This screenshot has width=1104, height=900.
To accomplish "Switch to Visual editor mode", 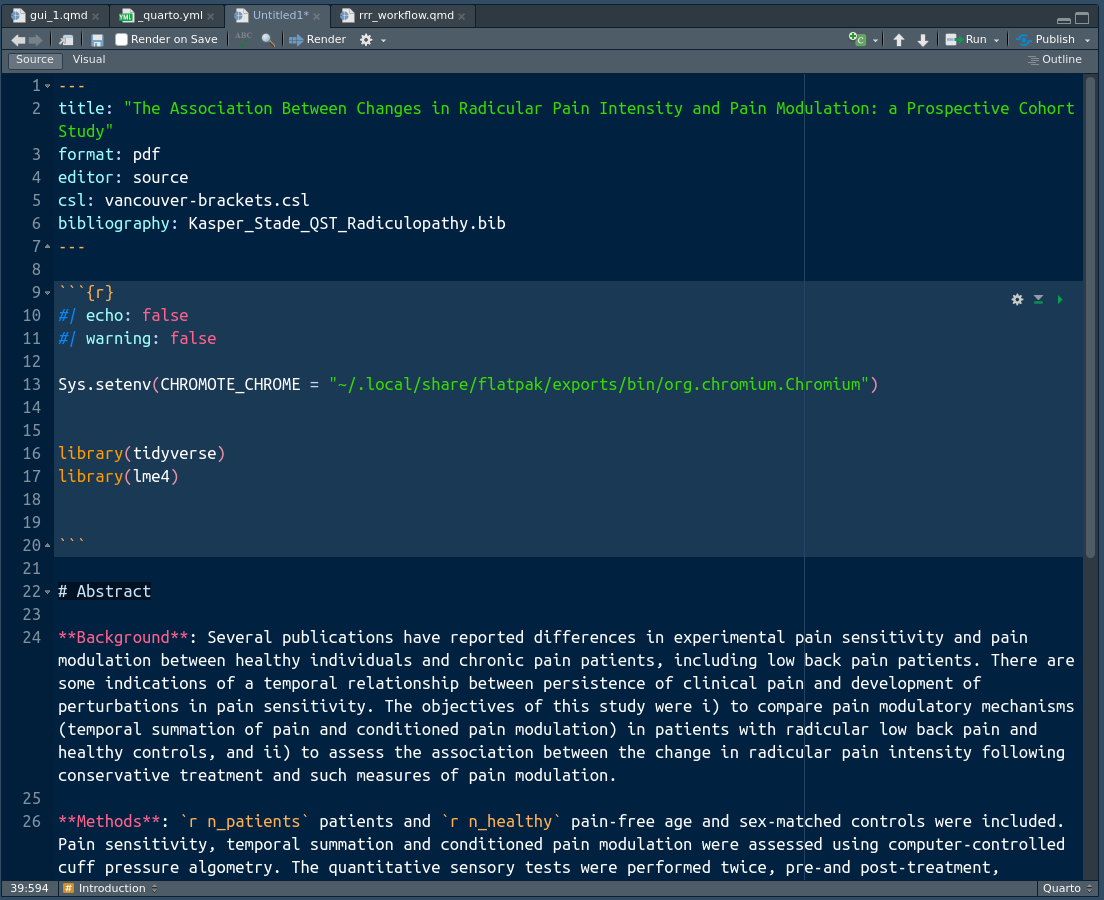I will pos(89,60).
